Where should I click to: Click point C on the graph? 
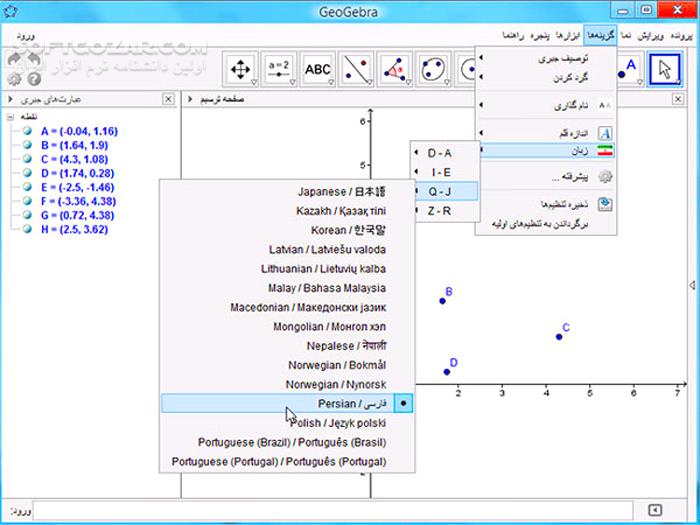559,337
